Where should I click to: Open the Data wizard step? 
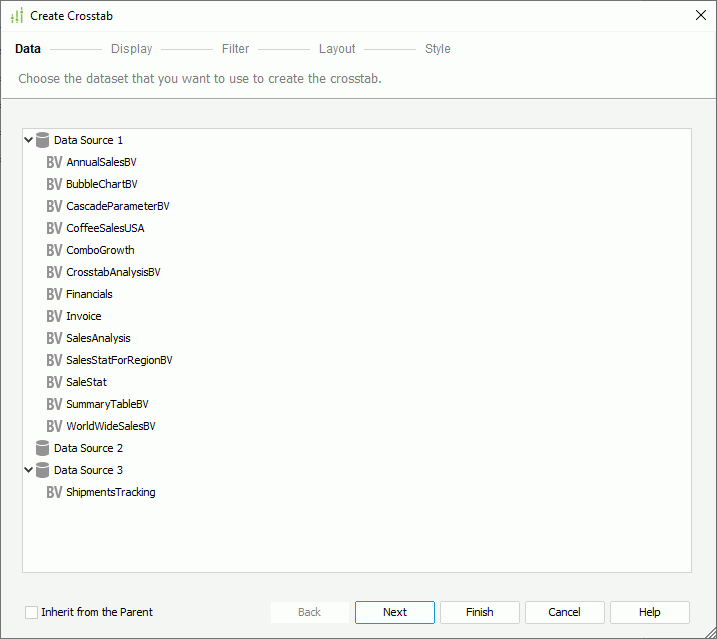(x=27, y=48)
